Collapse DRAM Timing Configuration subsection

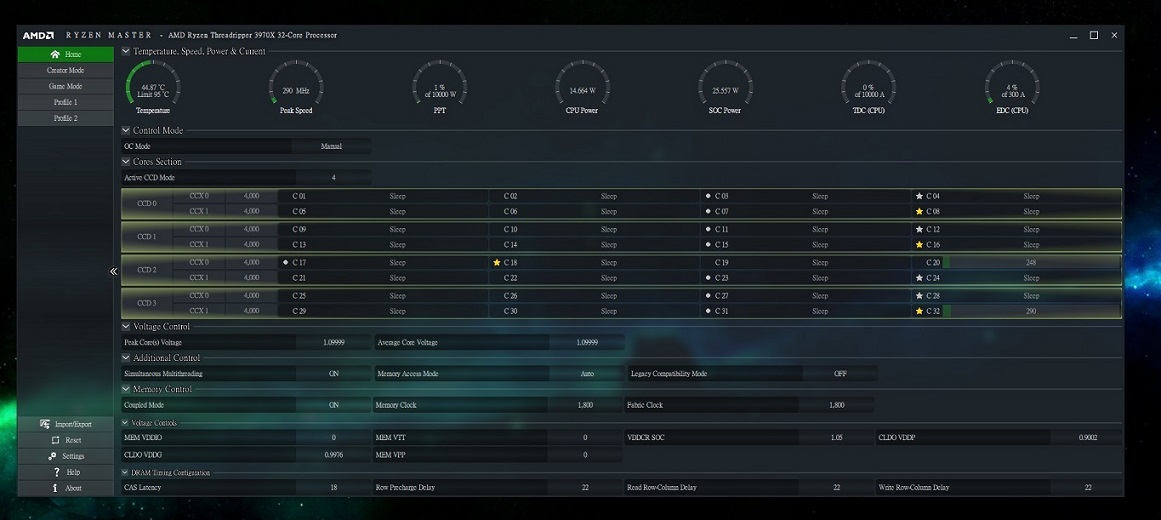[x=126, y=473]
